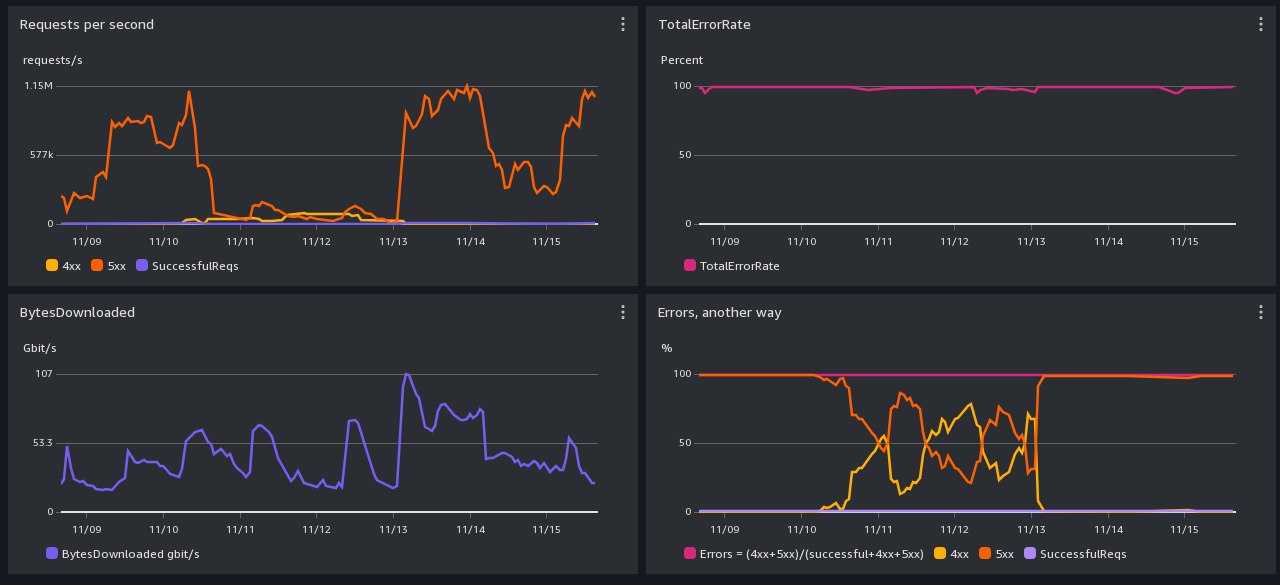This screenshot has width=1280, height=585.
Task: Toggle 5xx series label in Requests per second
Action: coord(116,266)
